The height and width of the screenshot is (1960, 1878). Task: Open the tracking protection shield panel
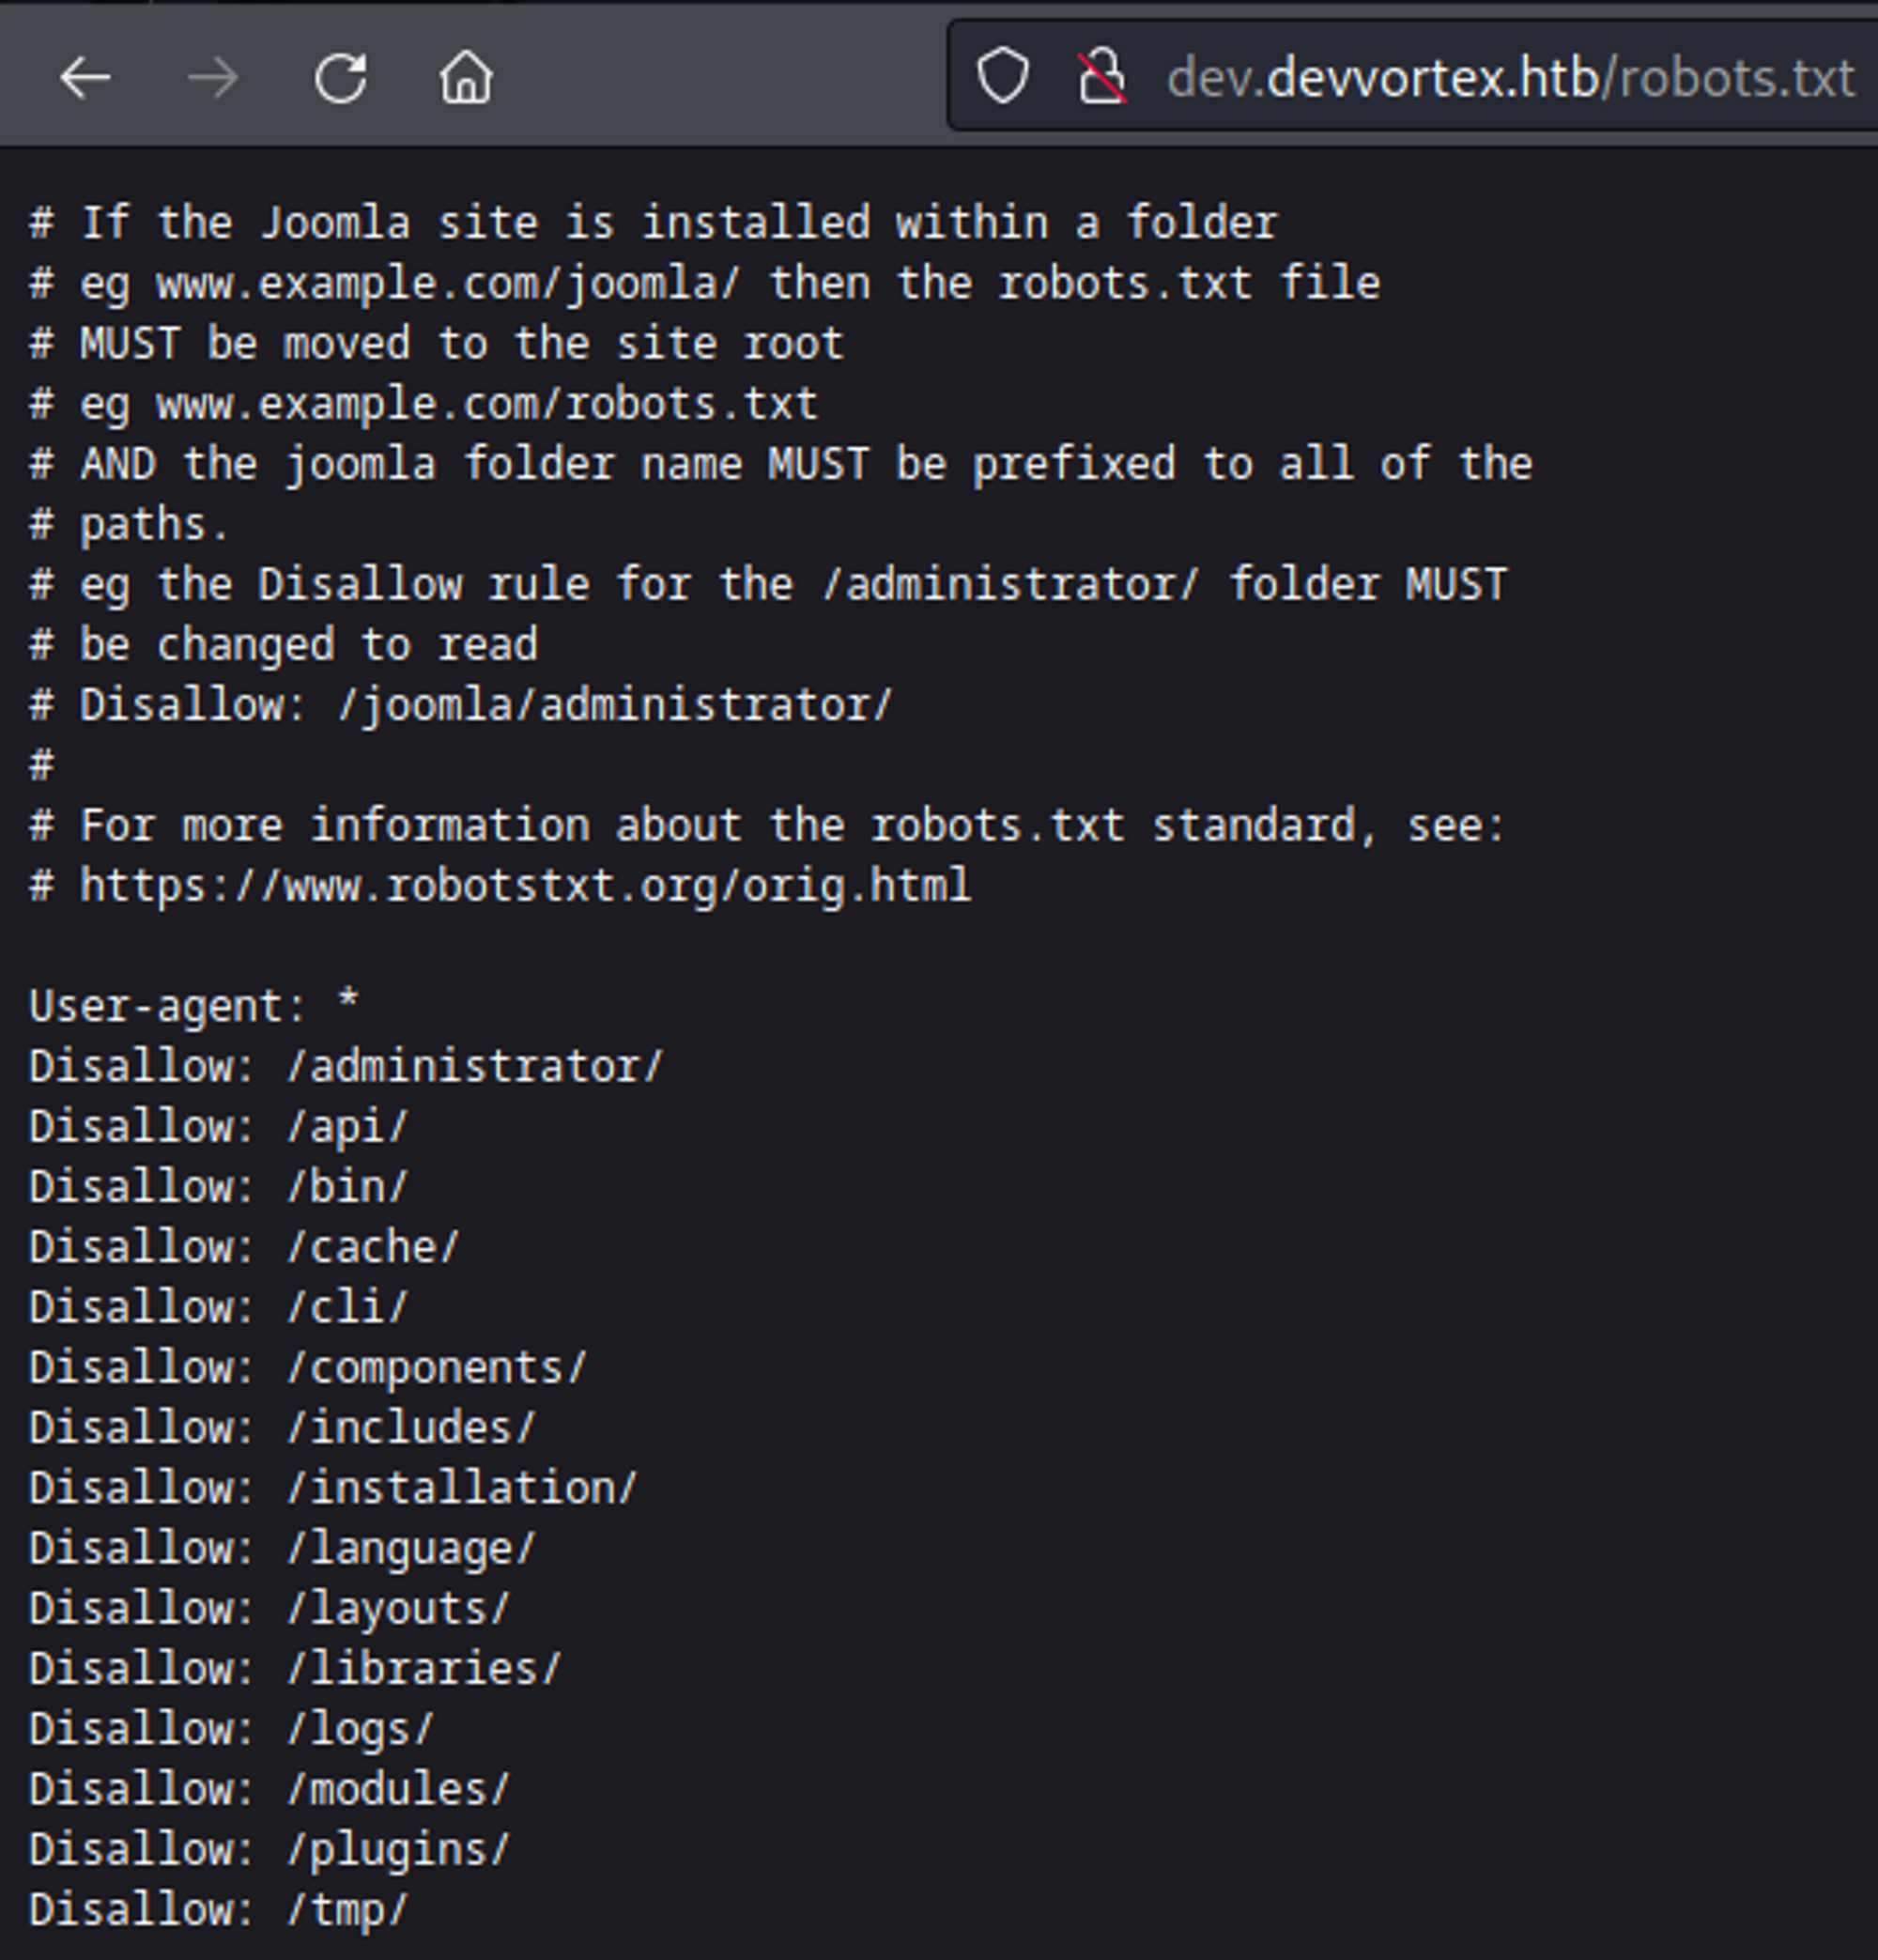click(1003, 76)
